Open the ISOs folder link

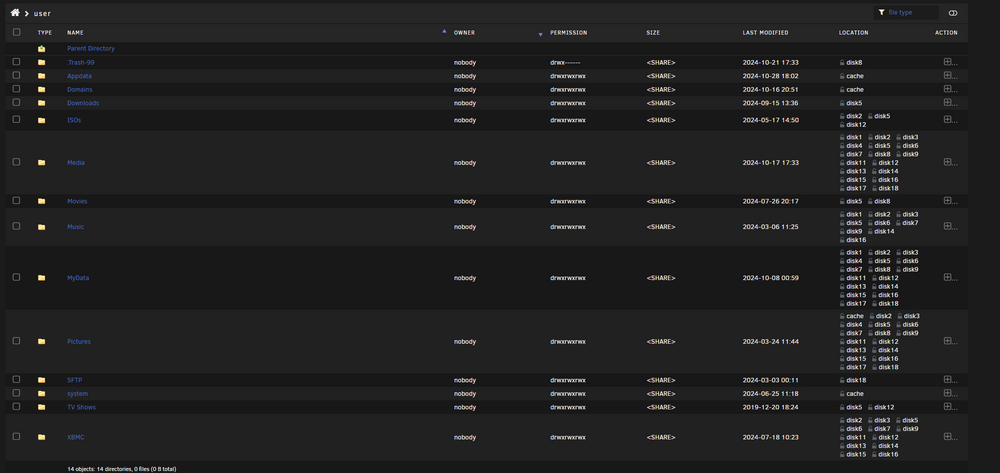(x=74, y=120)
